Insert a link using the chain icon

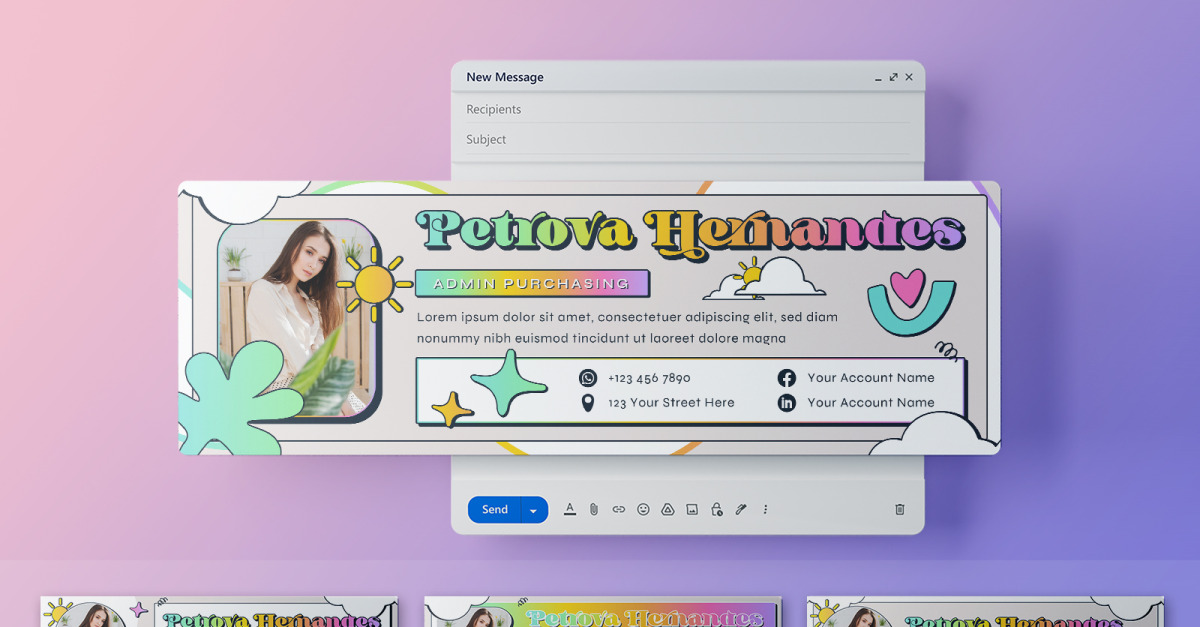pos(618,509)
